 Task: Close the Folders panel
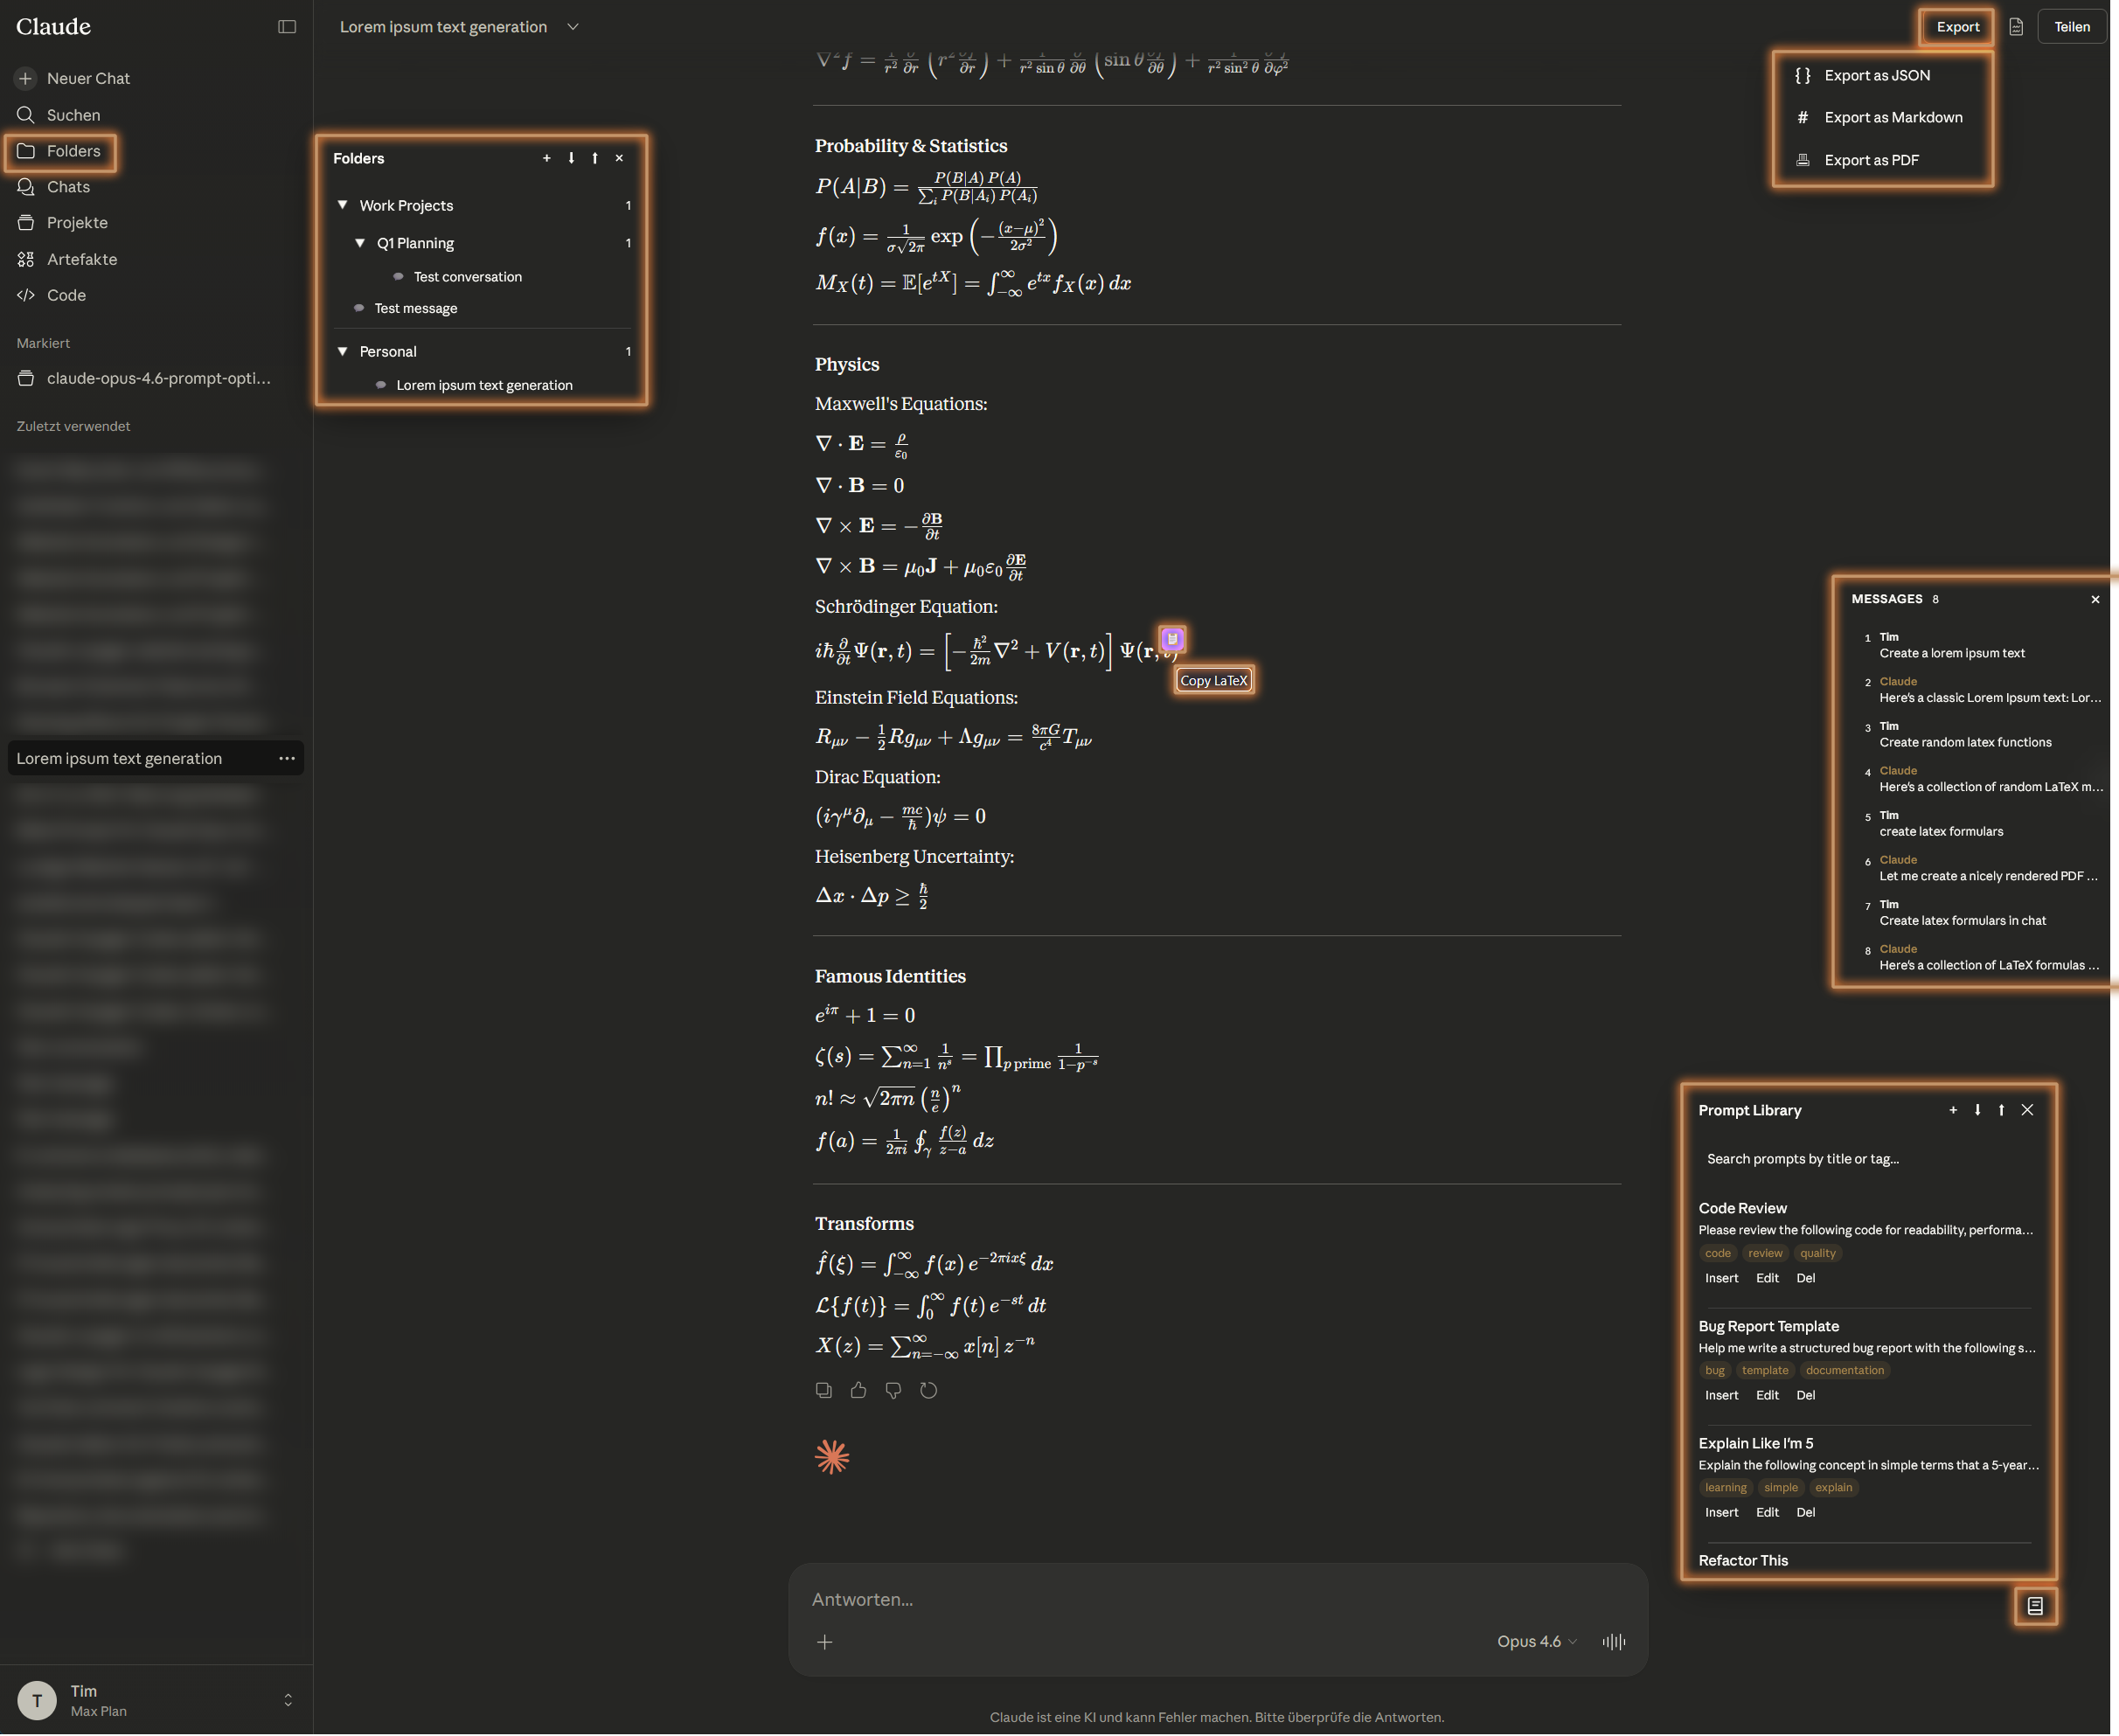point(619,158)
